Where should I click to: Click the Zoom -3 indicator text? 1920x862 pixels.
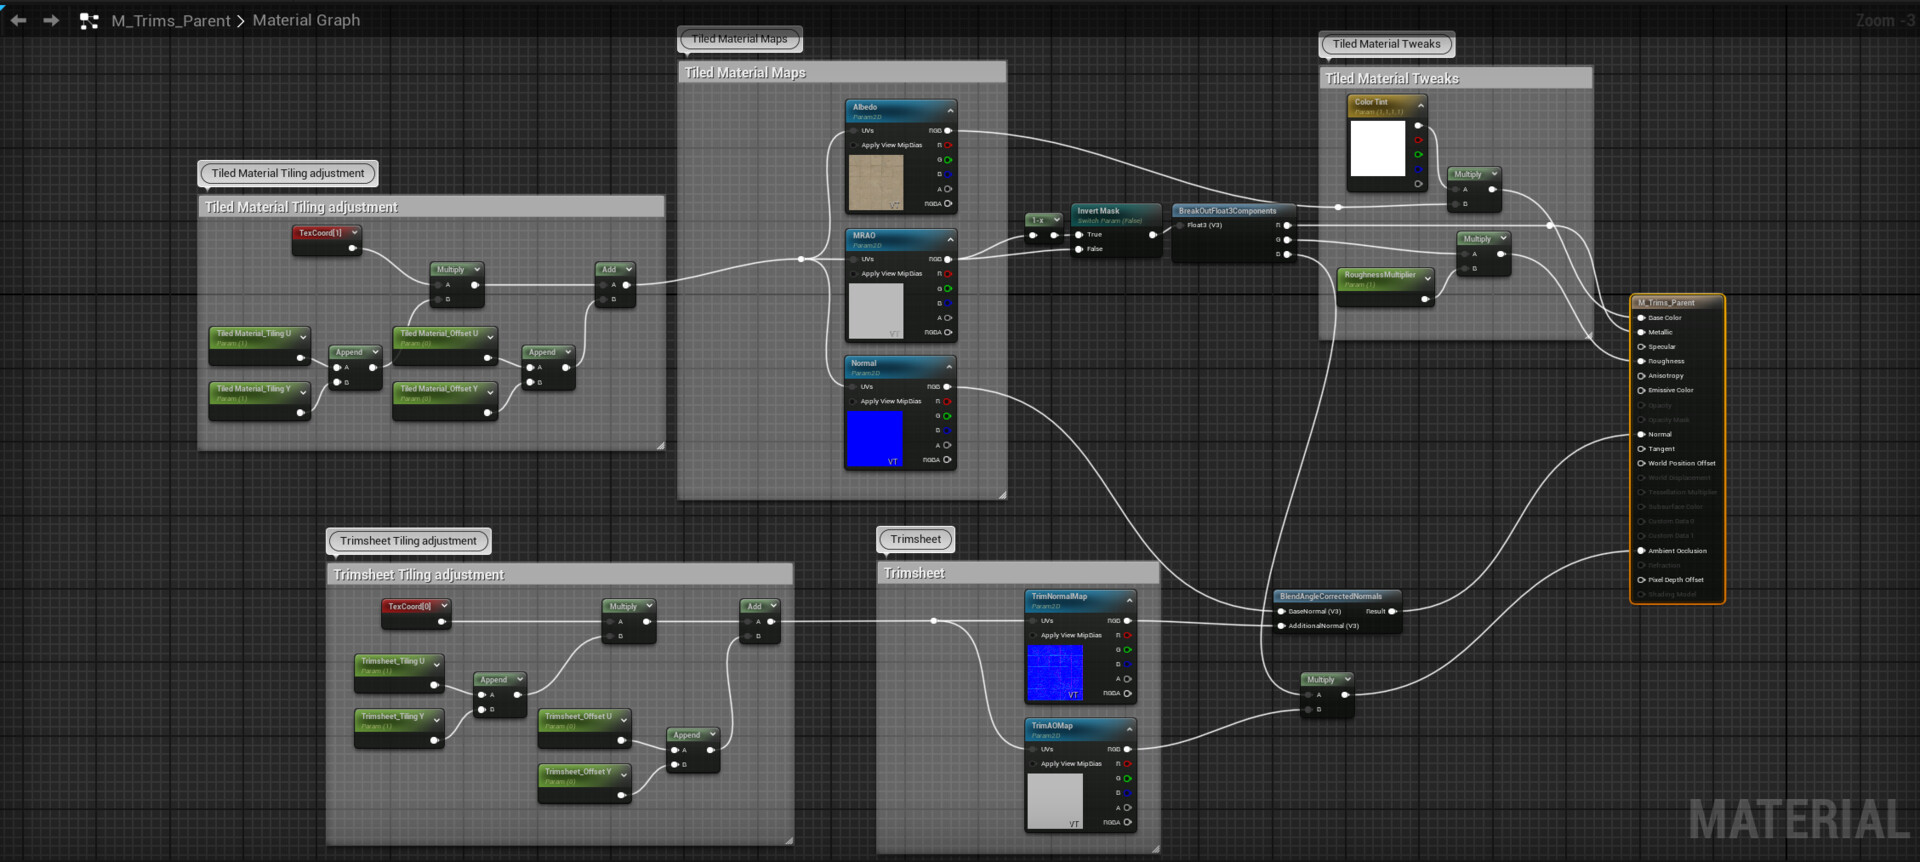click(1885, 20)
